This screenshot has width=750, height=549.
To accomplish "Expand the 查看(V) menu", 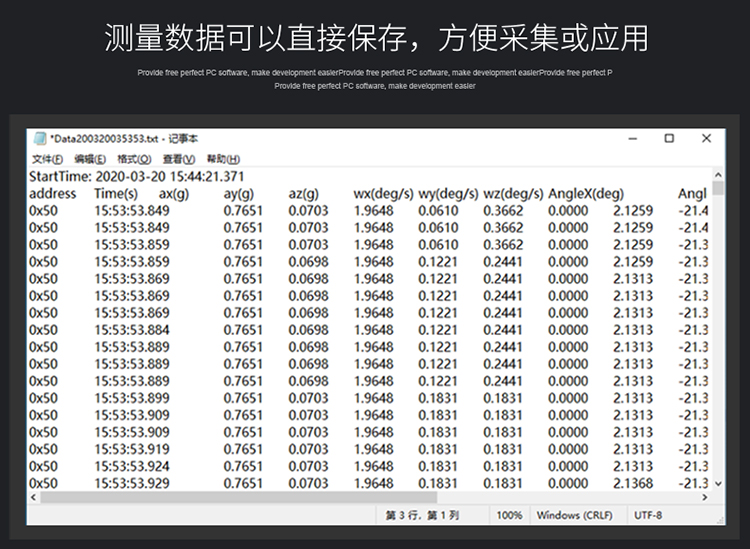I will (x=179, y=159).
